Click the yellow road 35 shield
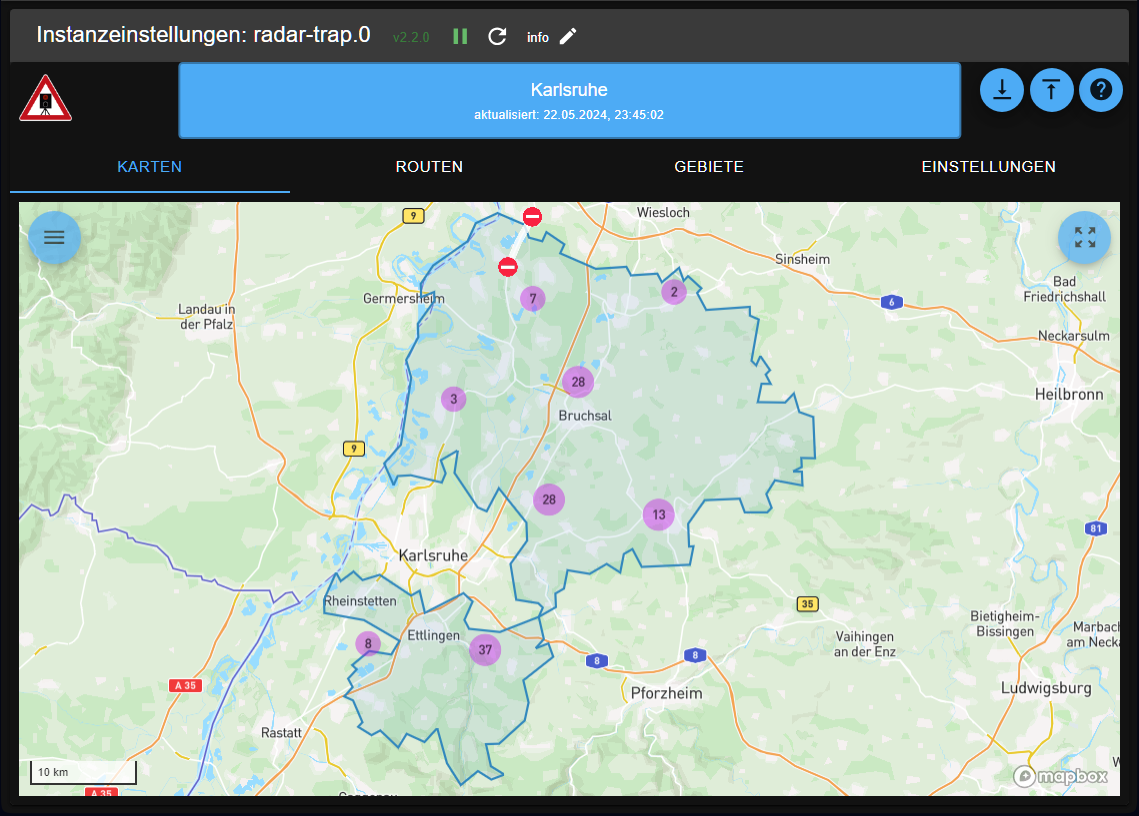Viewport: 1139px width, 816px height. [x=808, y=604]
